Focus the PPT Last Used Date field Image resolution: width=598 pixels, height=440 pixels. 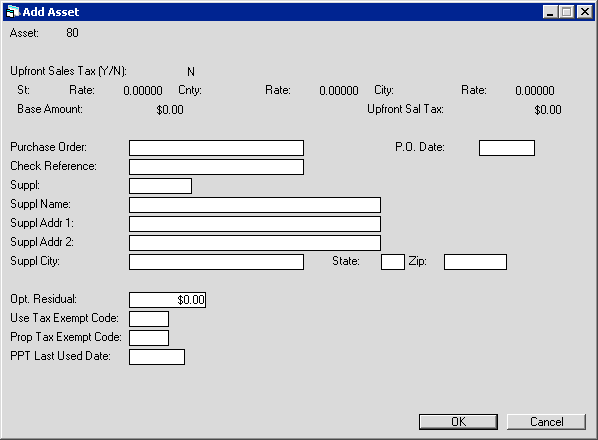[x=157, y=357]
